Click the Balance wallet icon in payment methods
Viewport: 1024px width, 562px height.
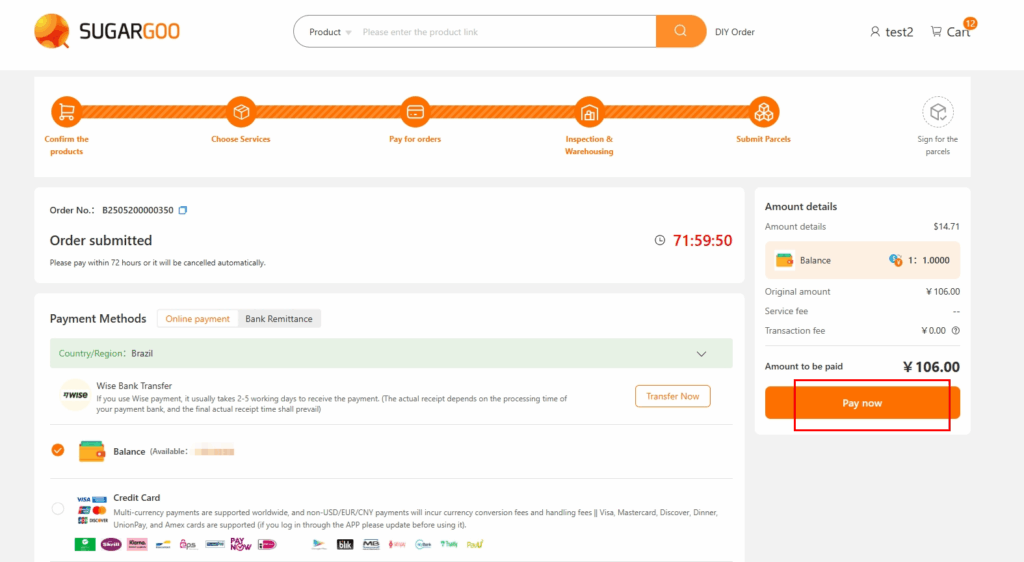click(x=91, y=451)
